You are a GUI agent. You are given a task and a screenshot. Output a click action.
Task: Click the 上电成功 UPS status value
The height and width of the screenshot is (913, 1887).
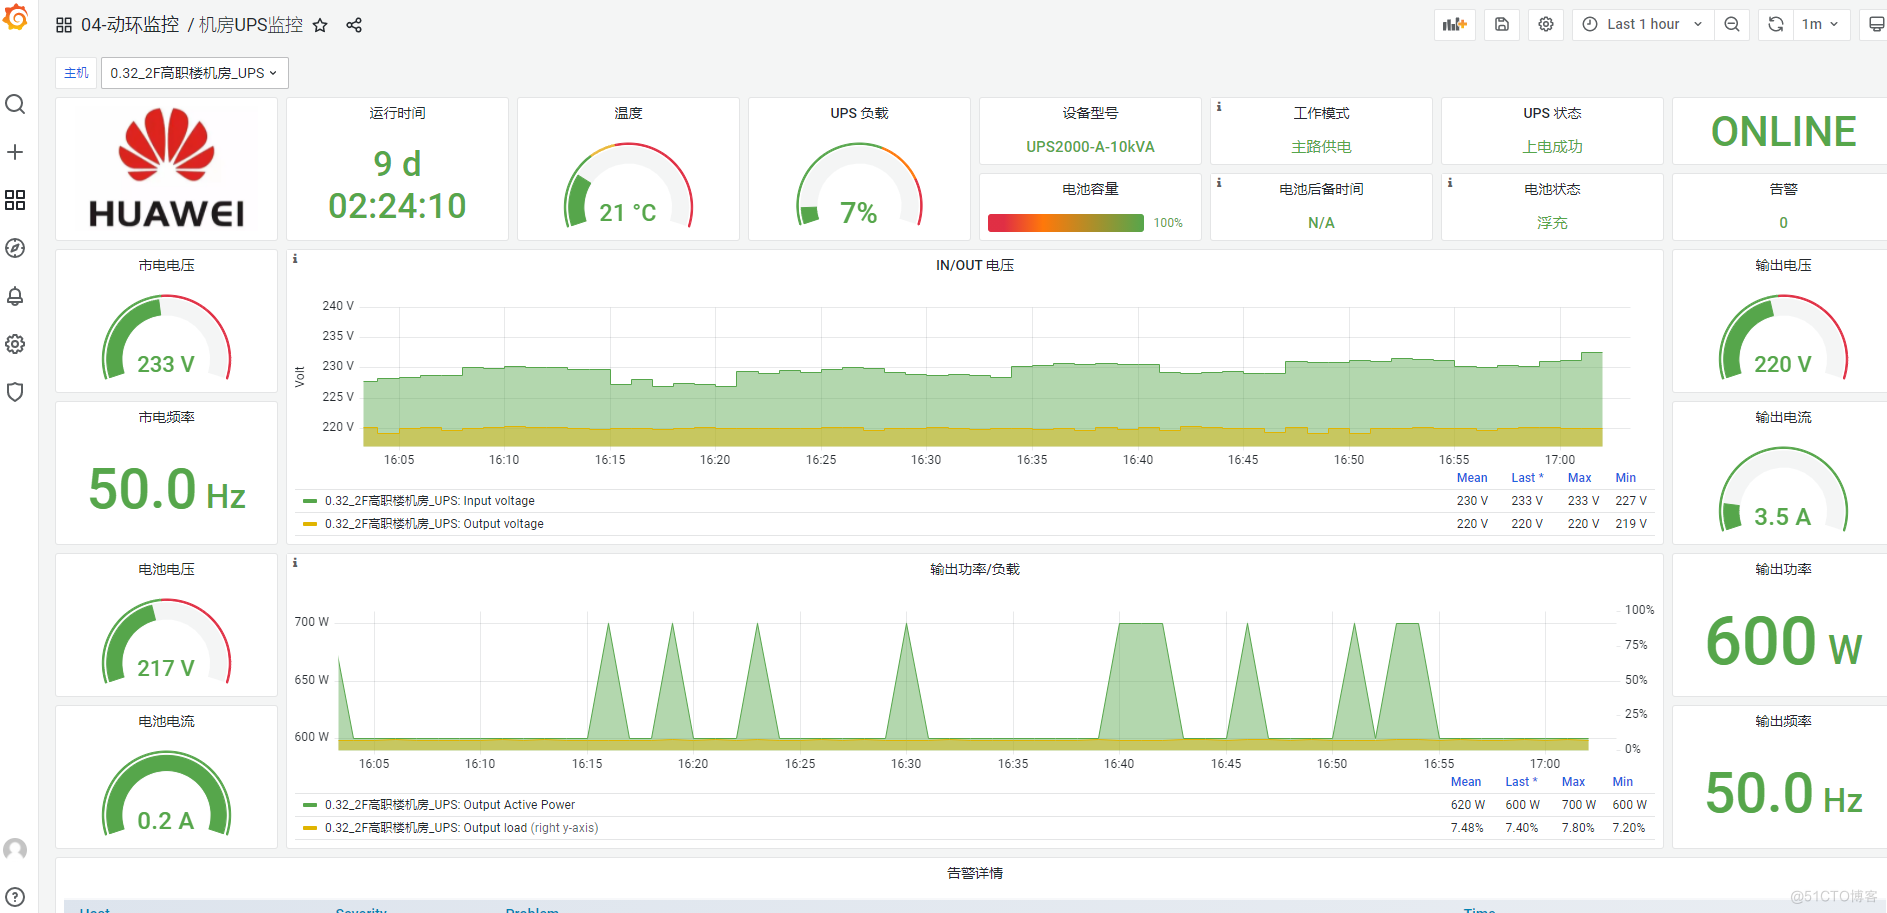[x=1552, y=147]
